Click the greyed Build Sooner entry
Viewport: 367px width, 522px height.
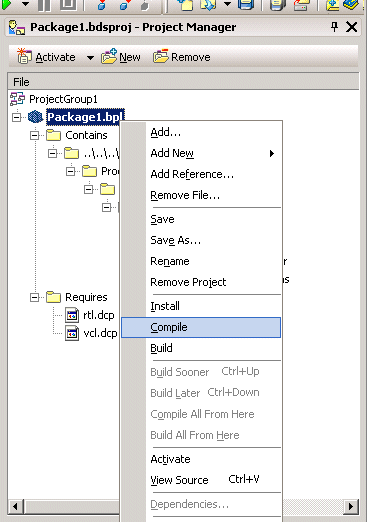click(201, 372)
